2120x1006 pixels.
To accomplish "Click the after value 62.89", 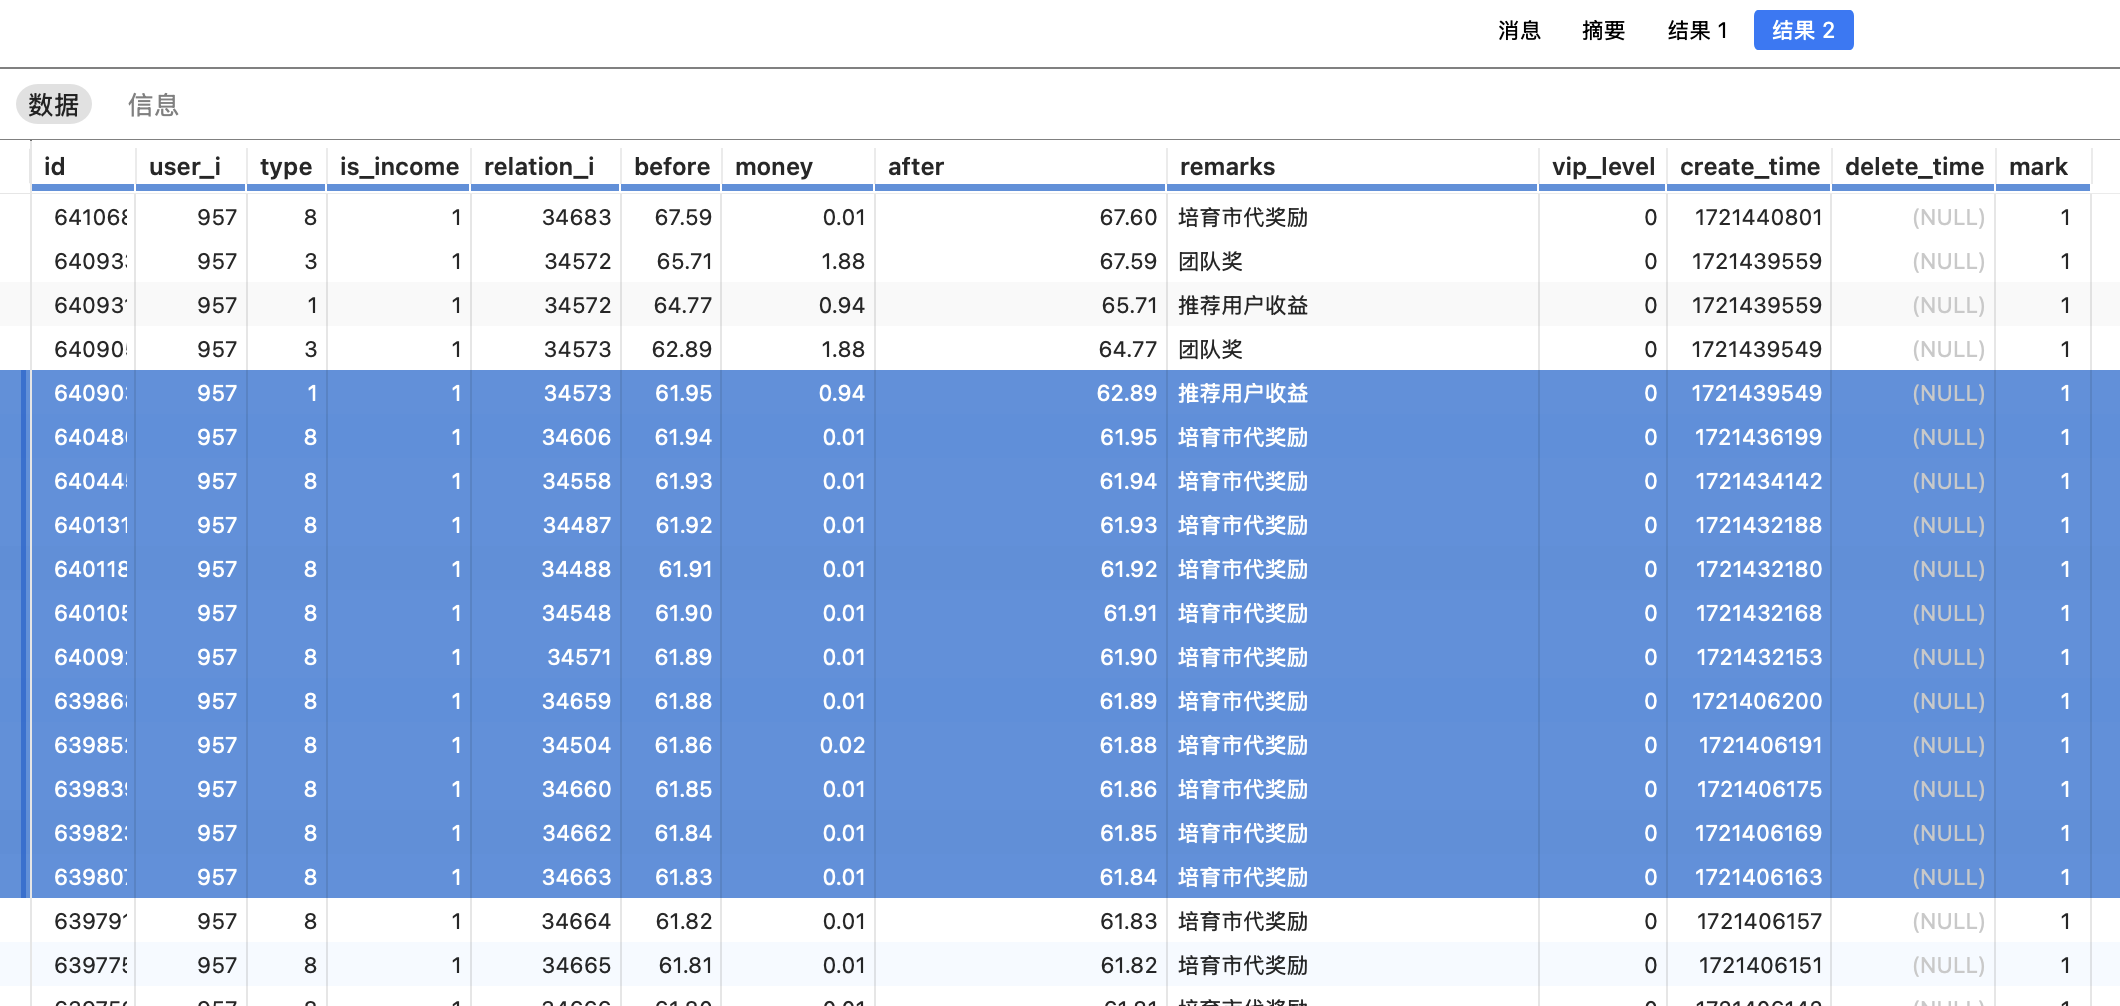I will [x=1126, y=394].
